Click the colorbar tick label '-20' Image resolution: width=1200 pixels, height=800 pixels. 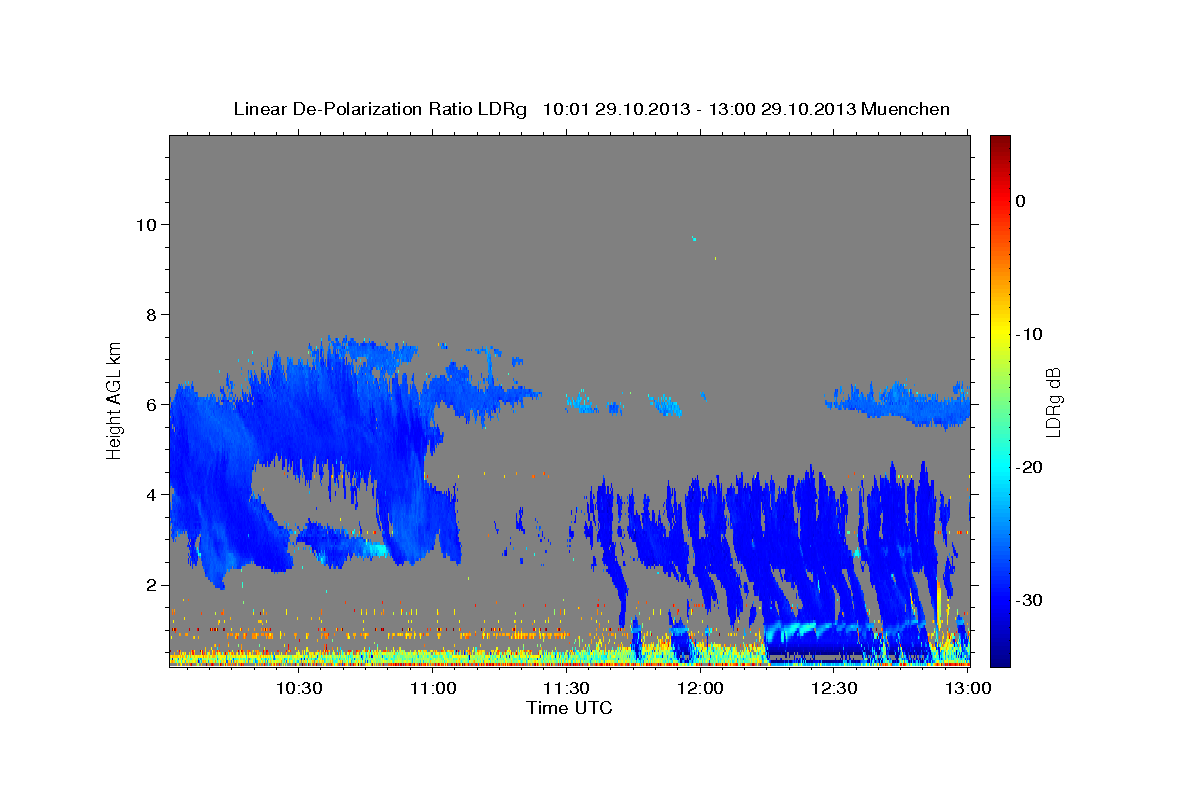(1030, 467)
